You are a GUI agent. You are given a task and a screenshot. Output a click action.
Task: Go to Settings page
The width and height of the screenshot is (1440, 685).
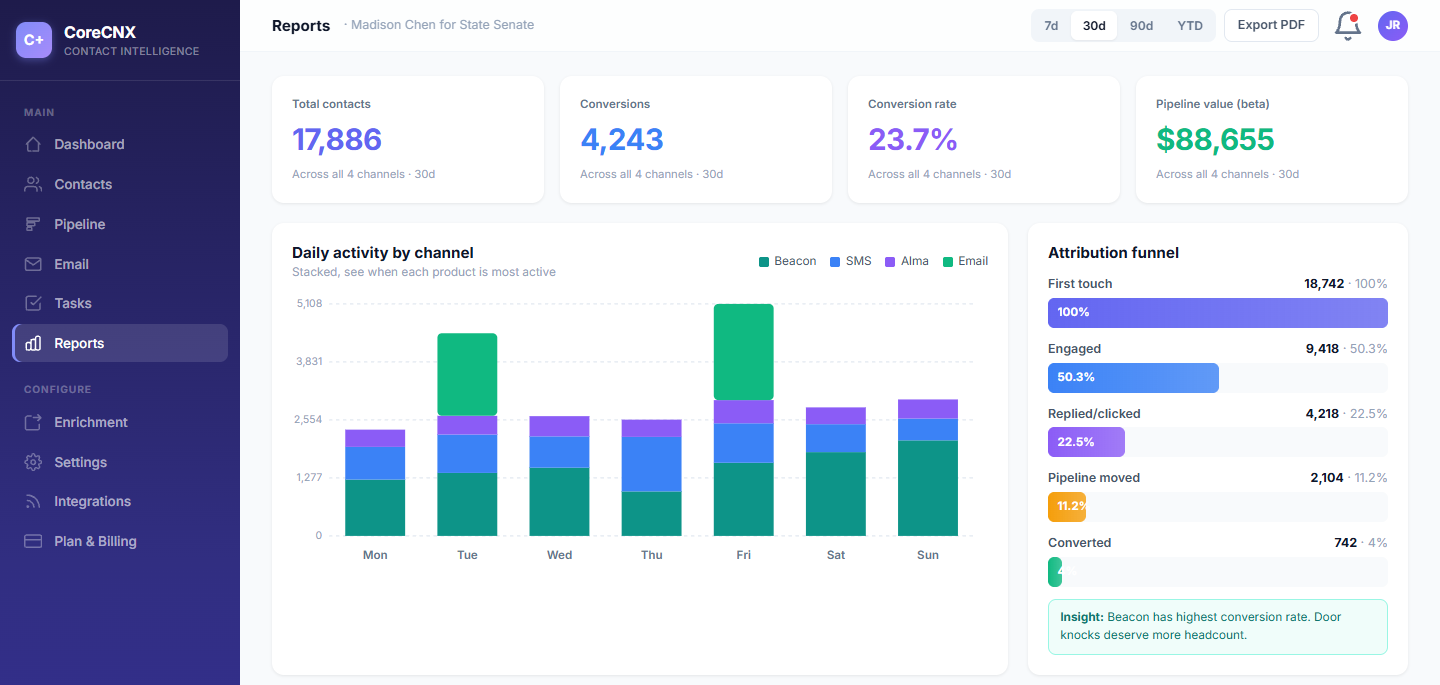[120, 462]
